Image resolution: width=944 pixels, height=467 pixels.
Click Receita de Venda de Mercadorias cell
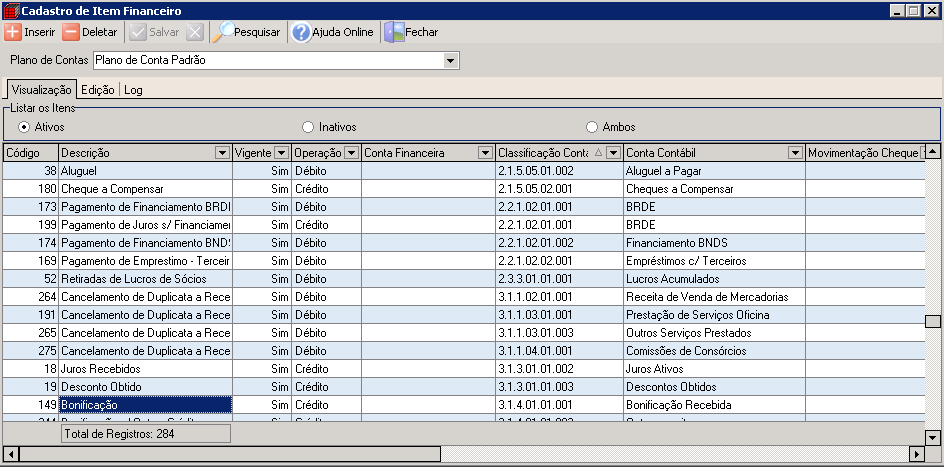[x=715, y=297]
